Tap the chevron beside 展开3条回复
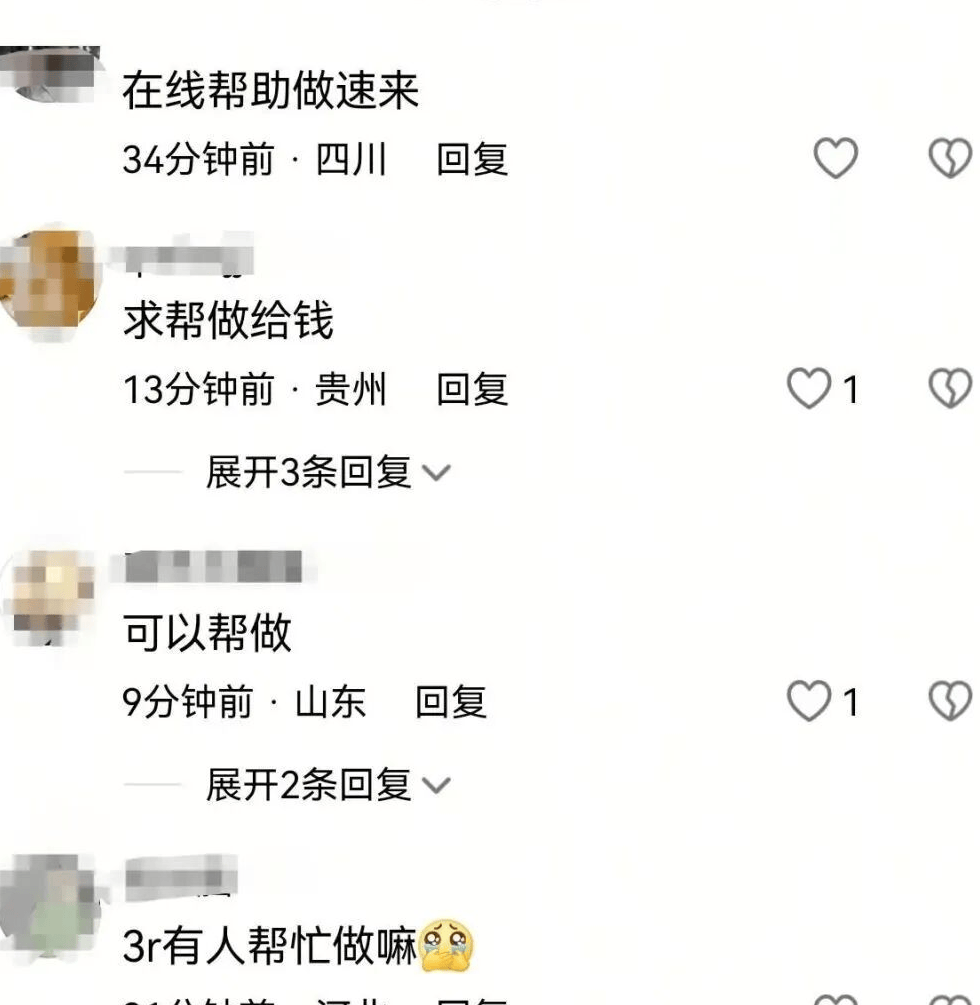 tap(436, 473)
